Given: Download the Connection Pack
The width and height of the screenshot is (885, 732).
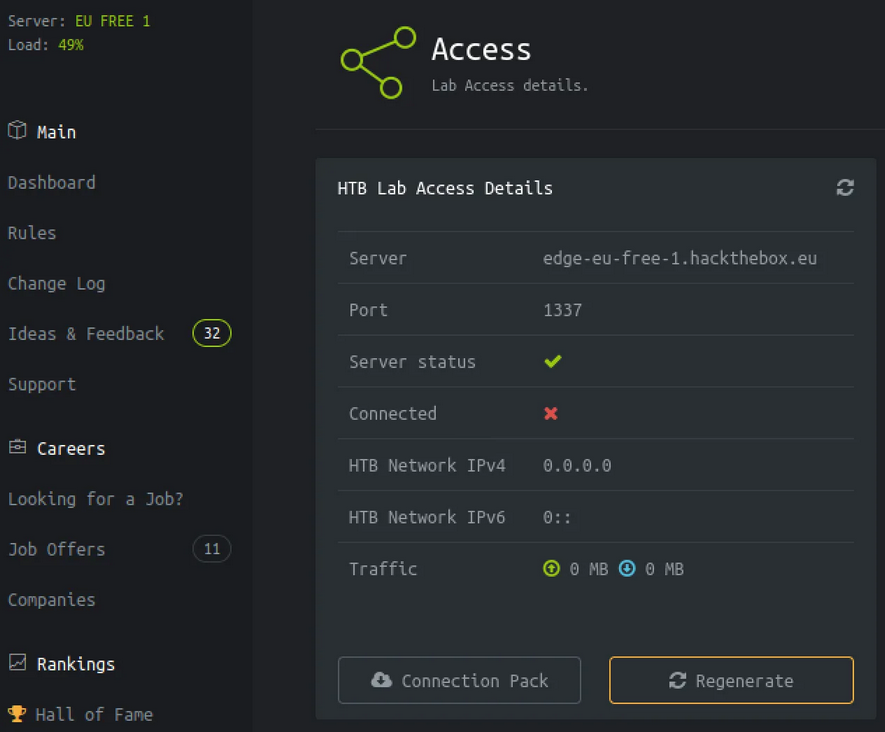Looking at the screenshot, I should click(x=459, y=680).
